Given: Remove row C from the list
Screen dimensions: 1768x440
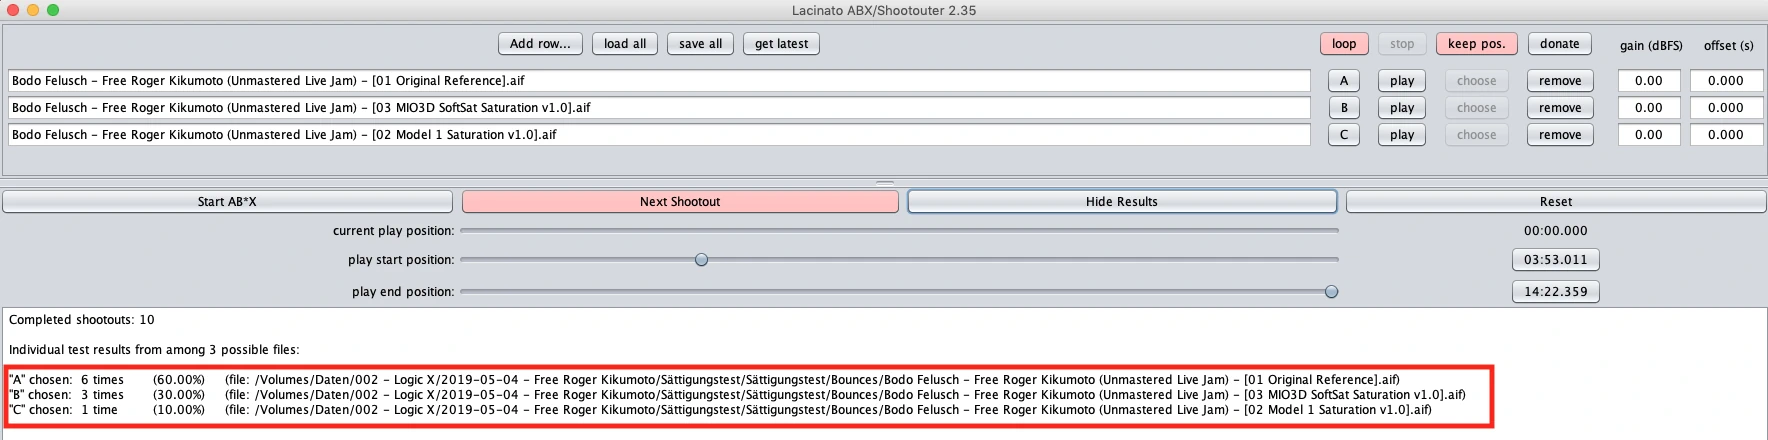Looking at the screenshot, I should click(1560, 135).
